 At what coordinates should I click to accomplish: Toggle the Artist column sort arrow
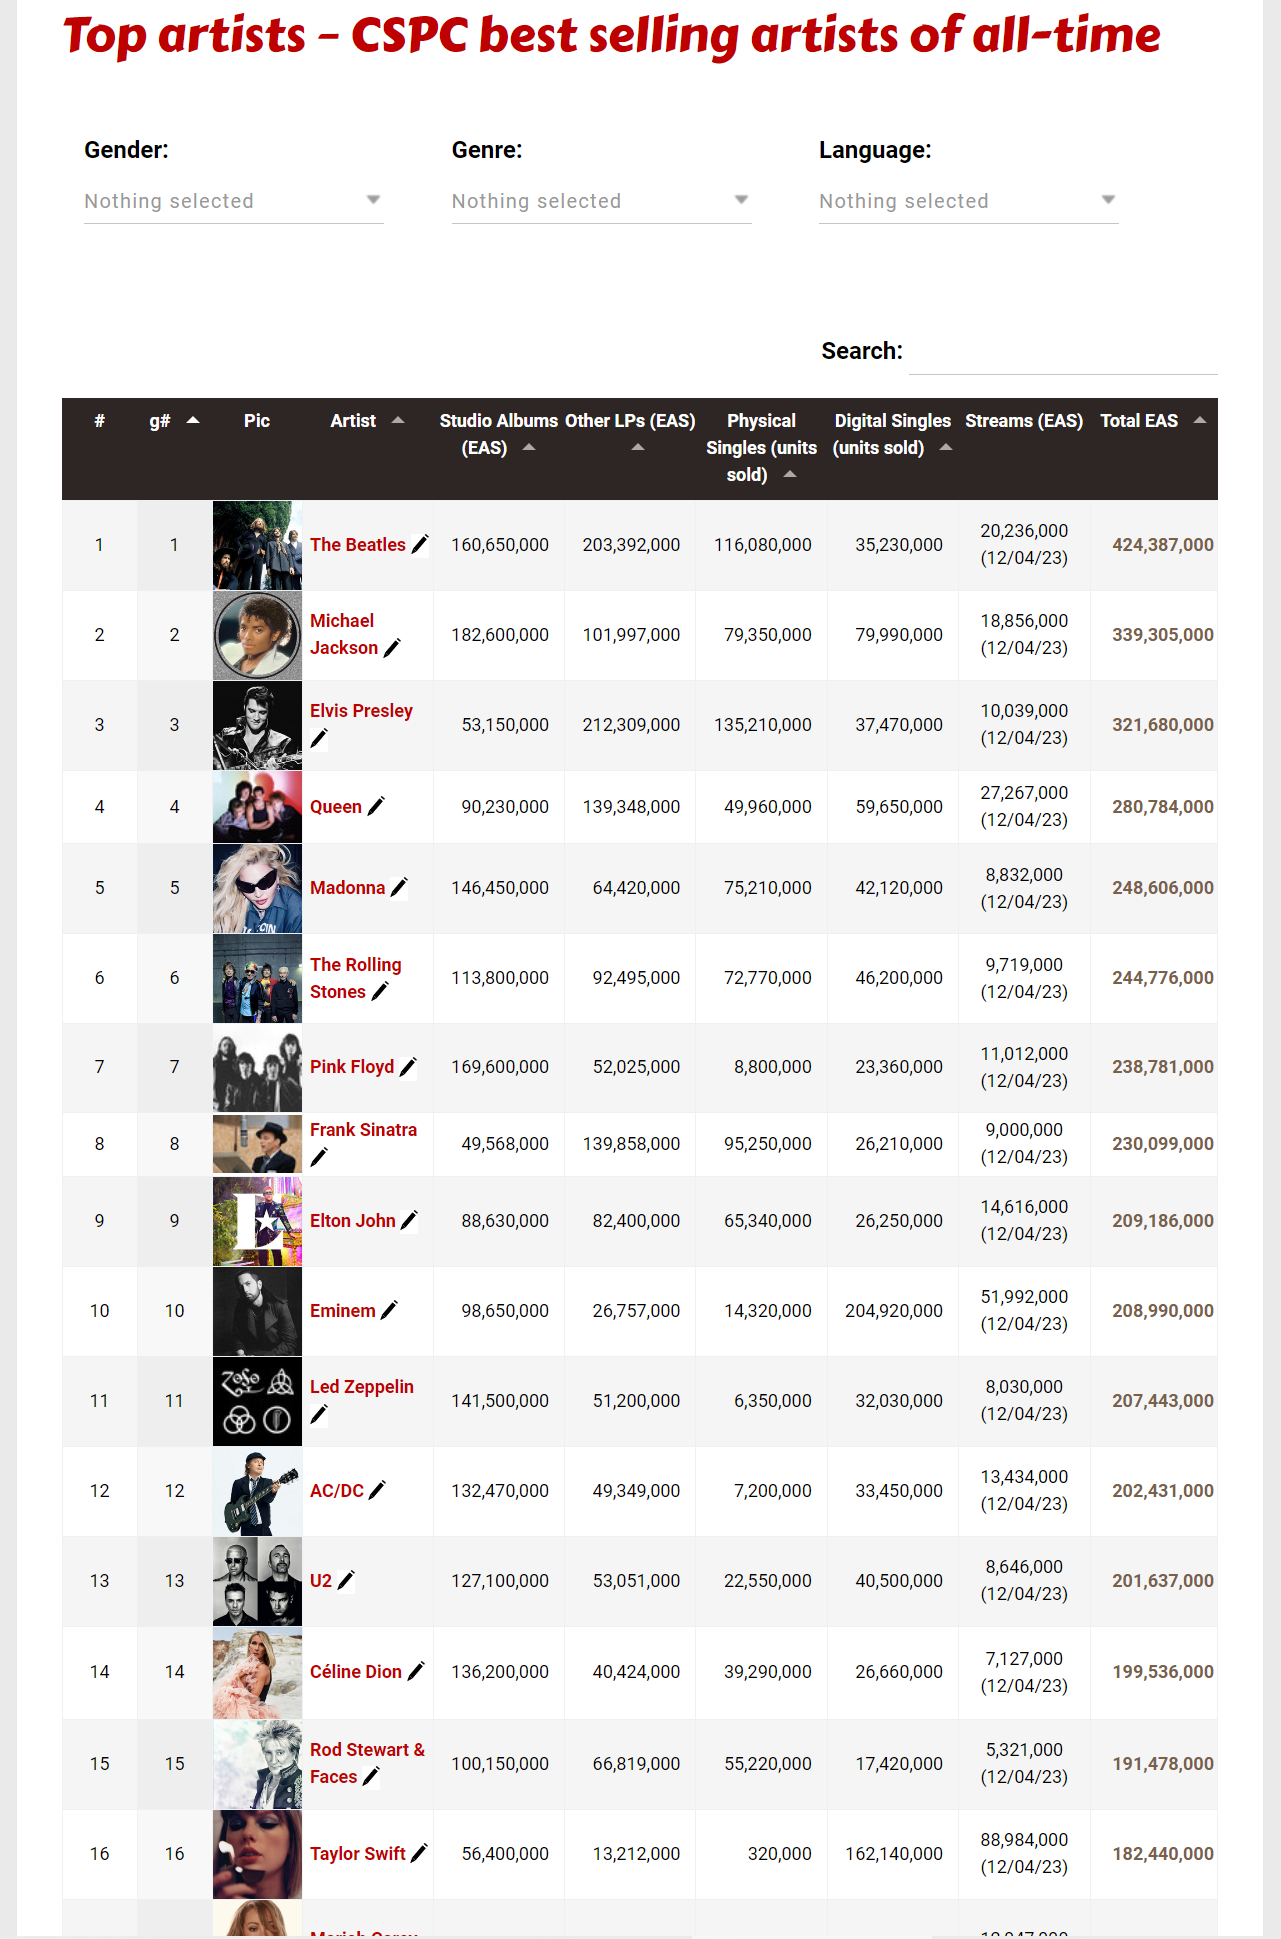point(400,421)
